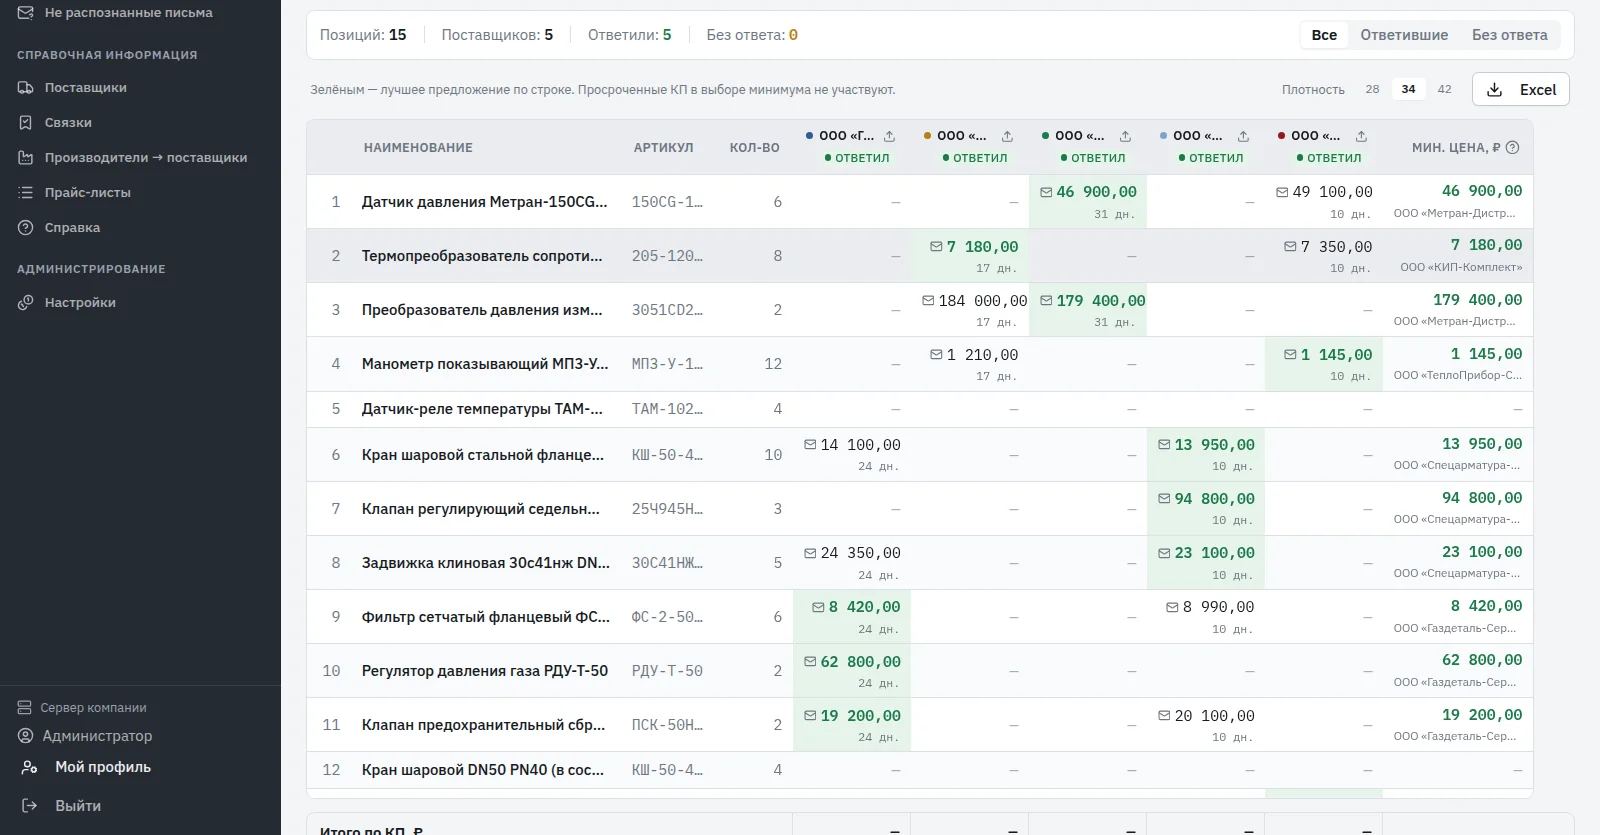Click upload icon in fifth supplier column
The height and width of the screenshot is (835, 1600).
pyautogui.click(x=1361, y=136)
